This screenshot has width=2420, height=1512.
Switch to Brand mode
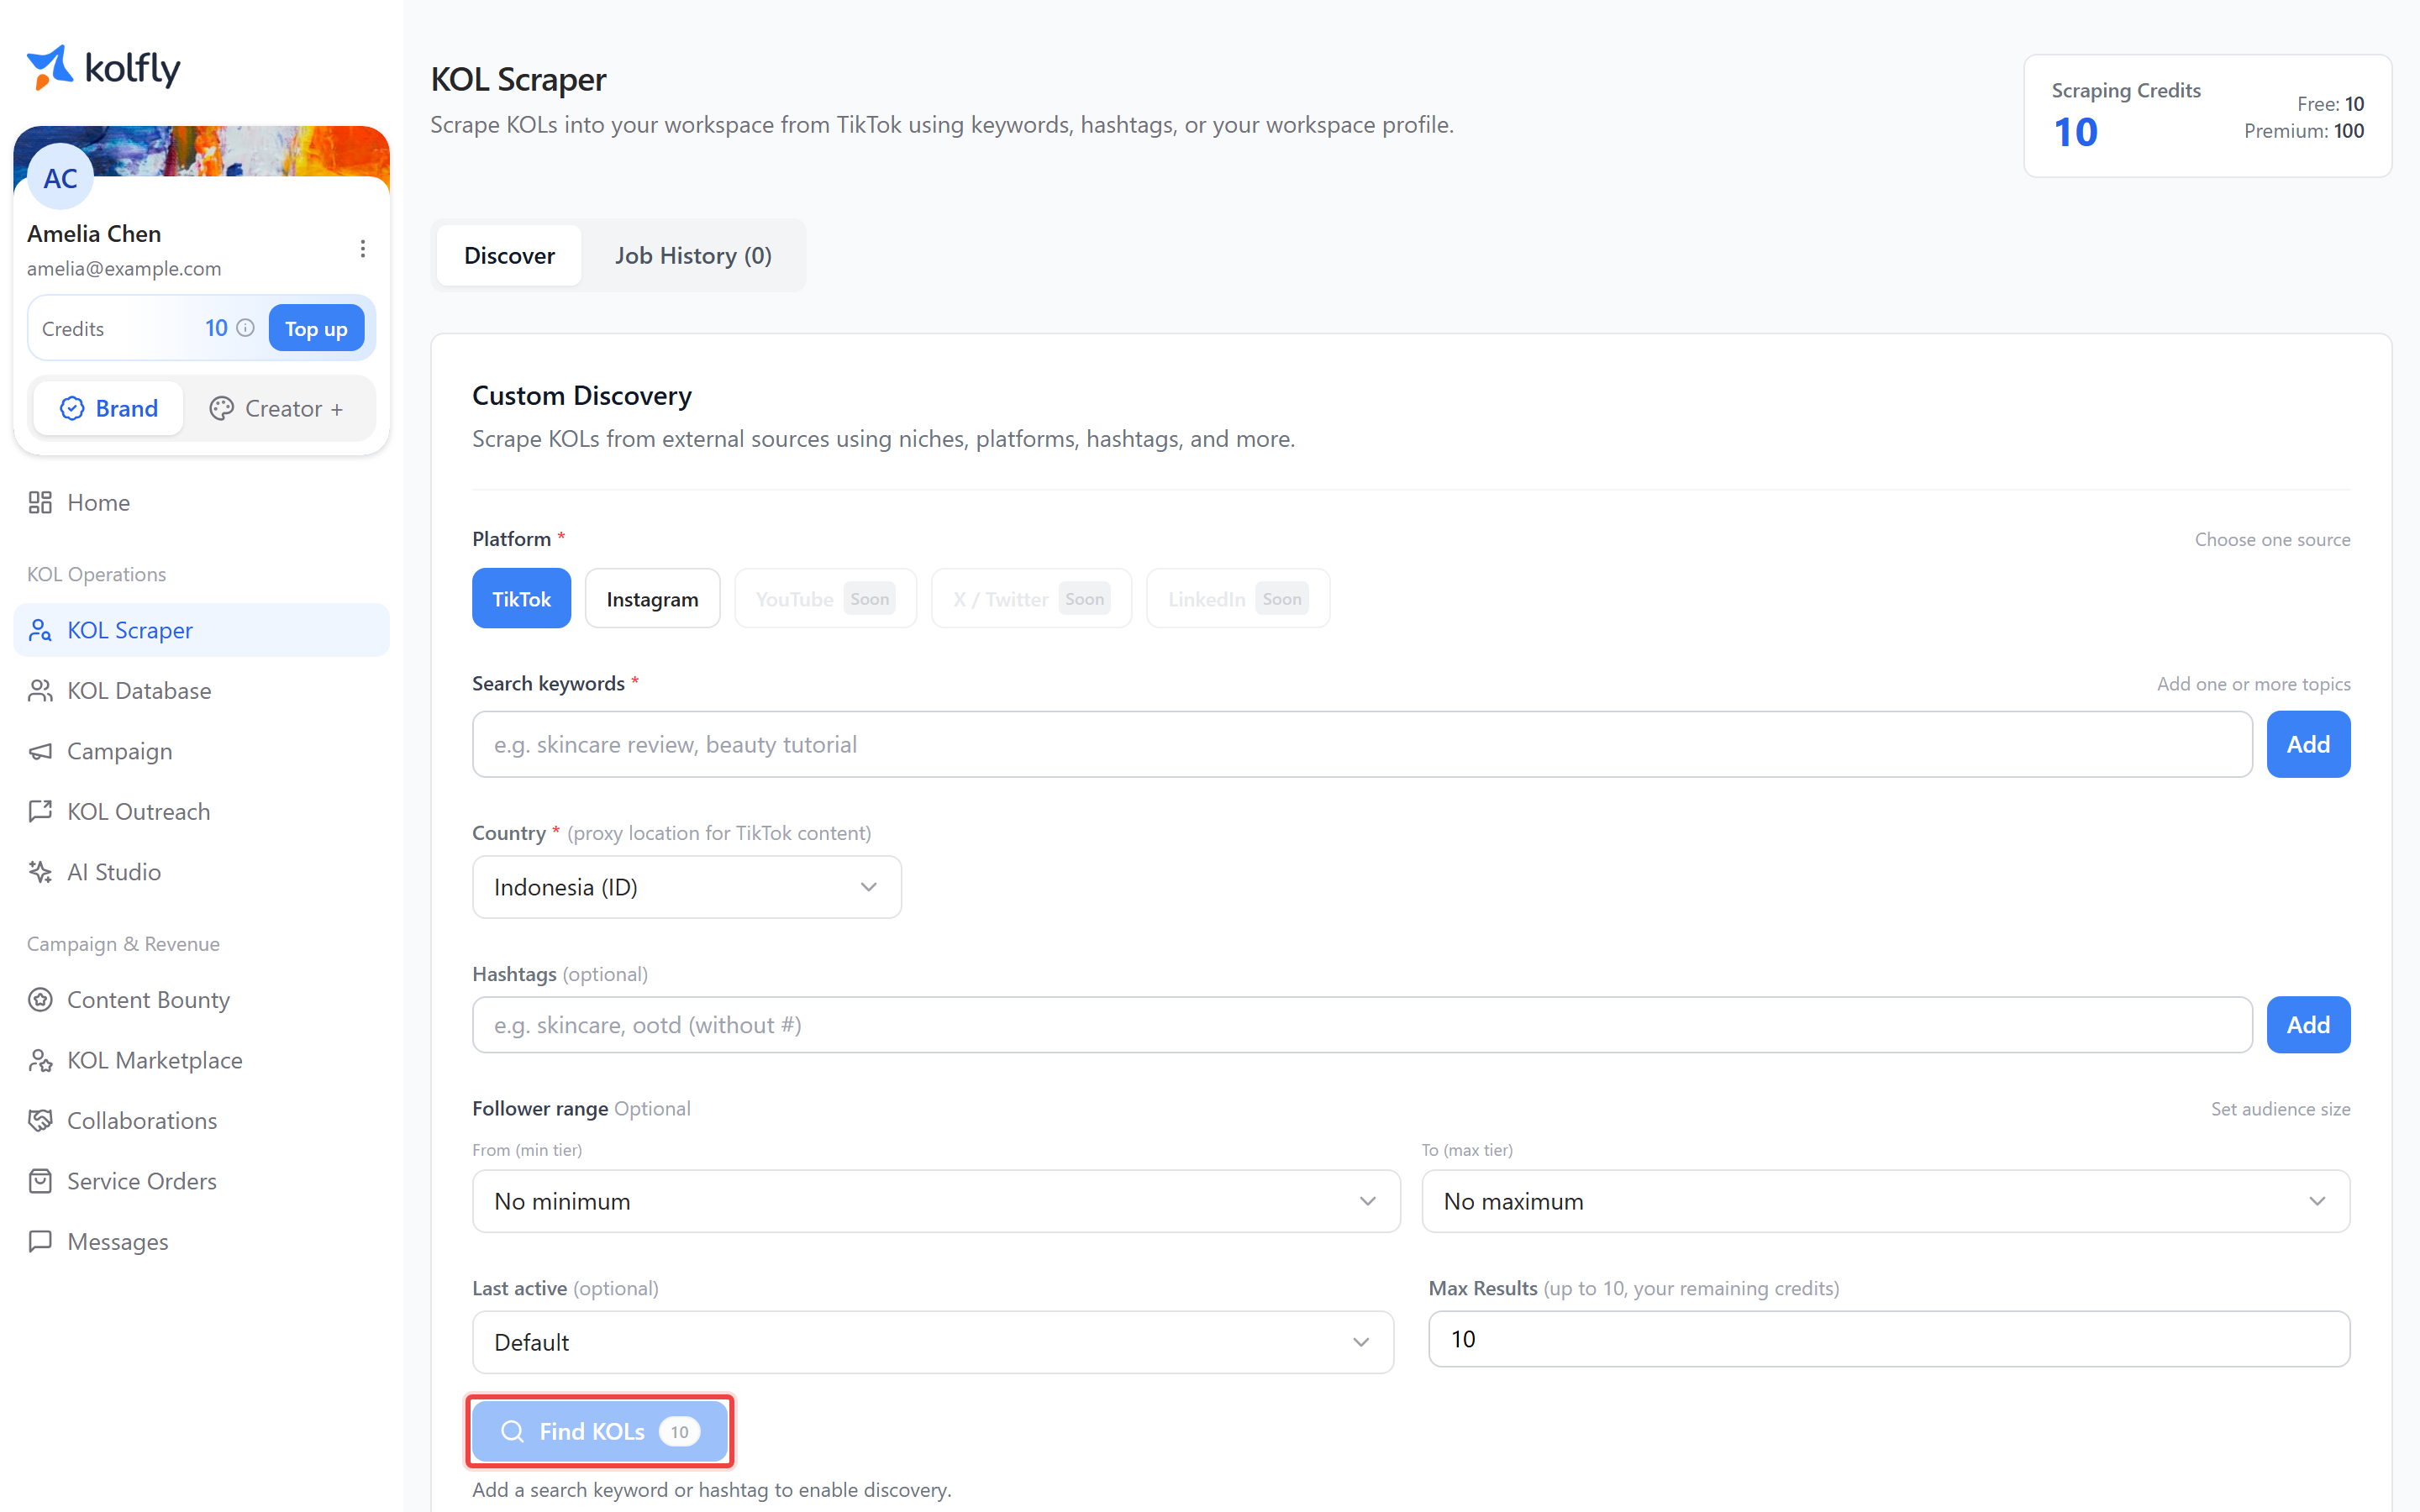pyautogui.click(x=109, y=408)
